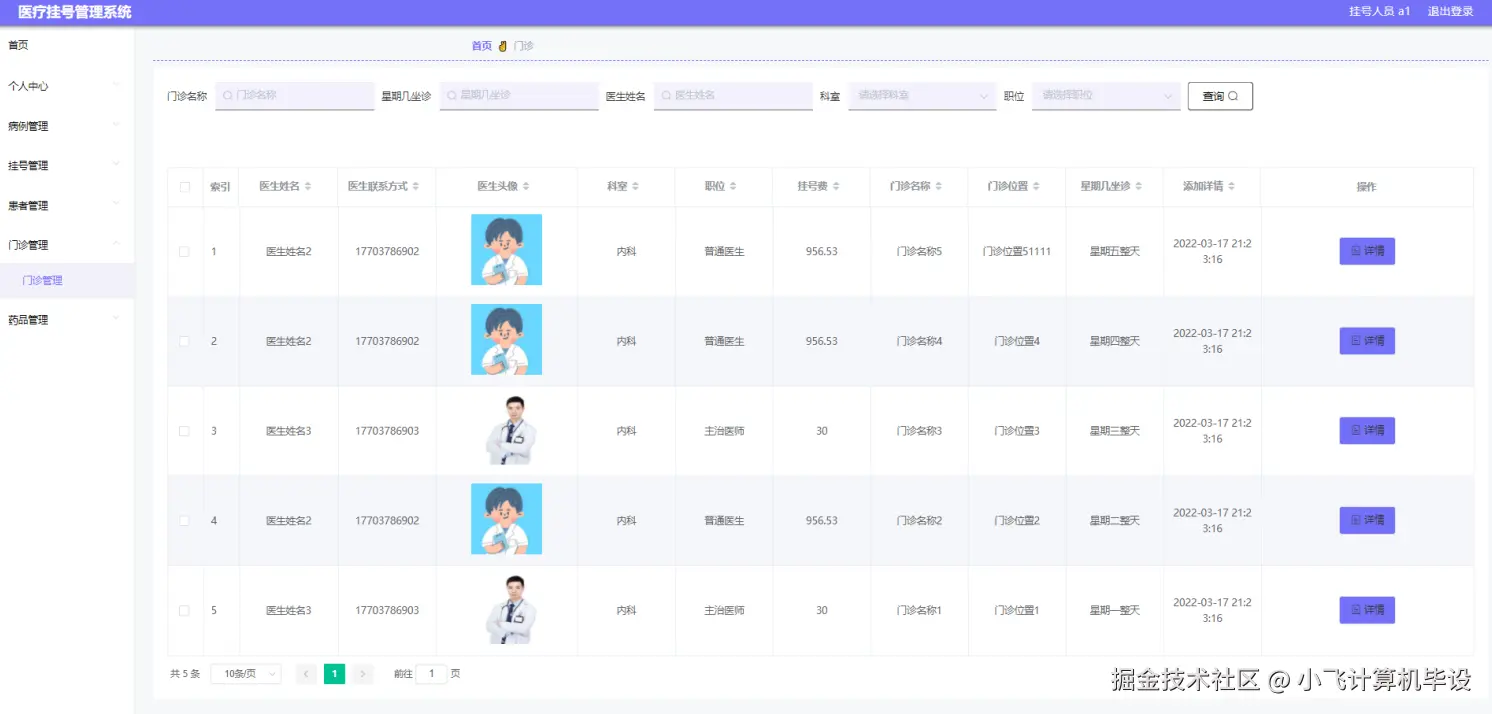
Task: Toggle the select-all header checkbox
Action: (x=184, y=187)
